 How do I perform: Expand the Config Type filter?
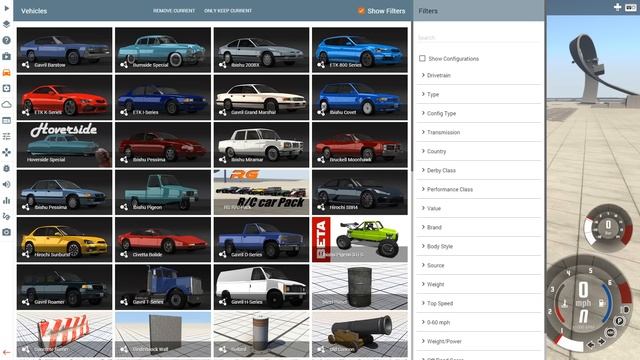[479, 113]
